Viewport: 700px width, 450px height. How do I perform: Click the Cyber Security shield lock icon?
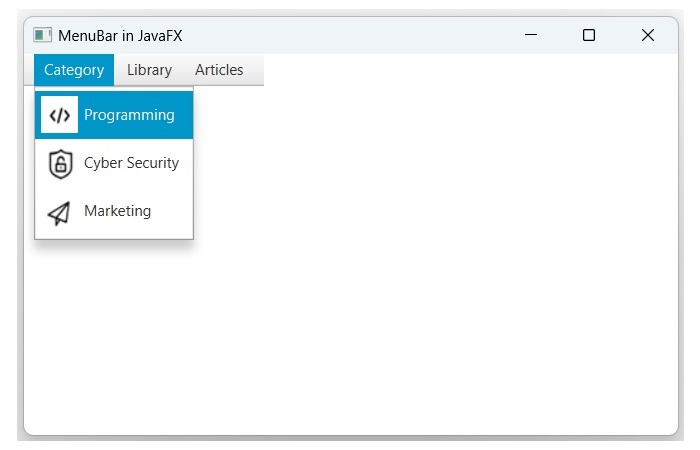pos(60,164)
